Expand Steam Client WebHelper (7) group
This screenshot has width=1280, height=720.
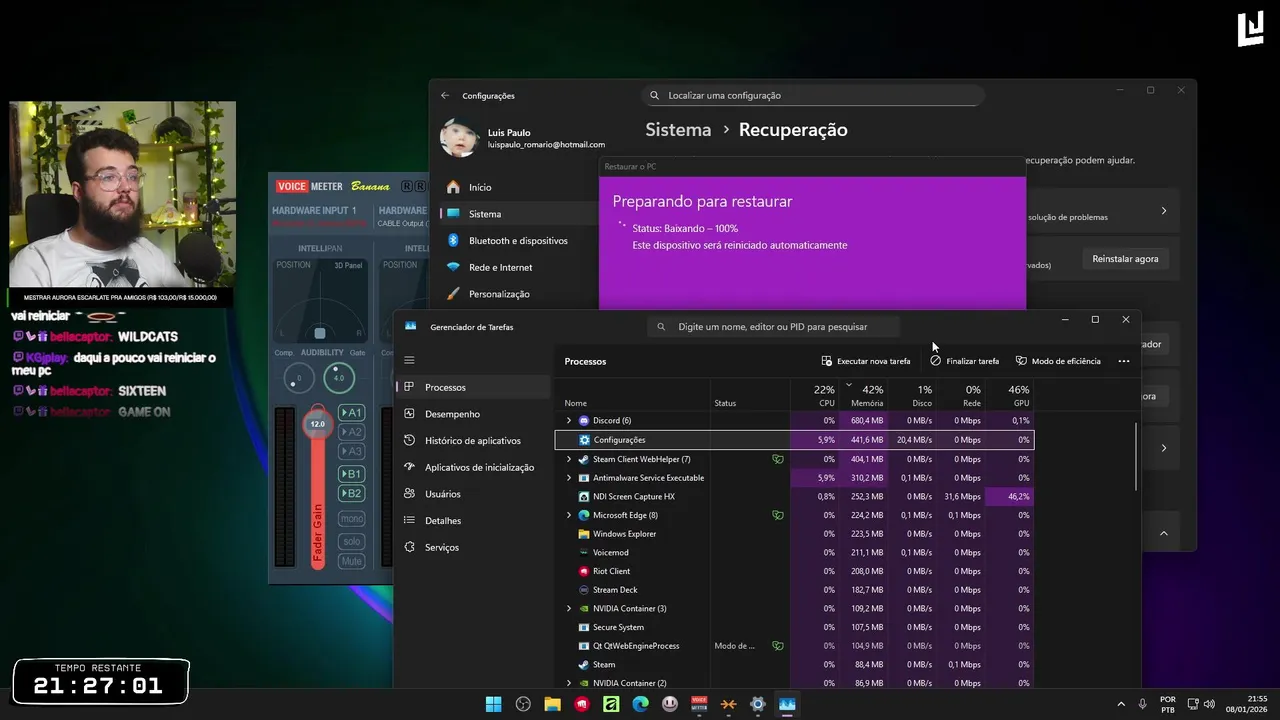(569, 459)
